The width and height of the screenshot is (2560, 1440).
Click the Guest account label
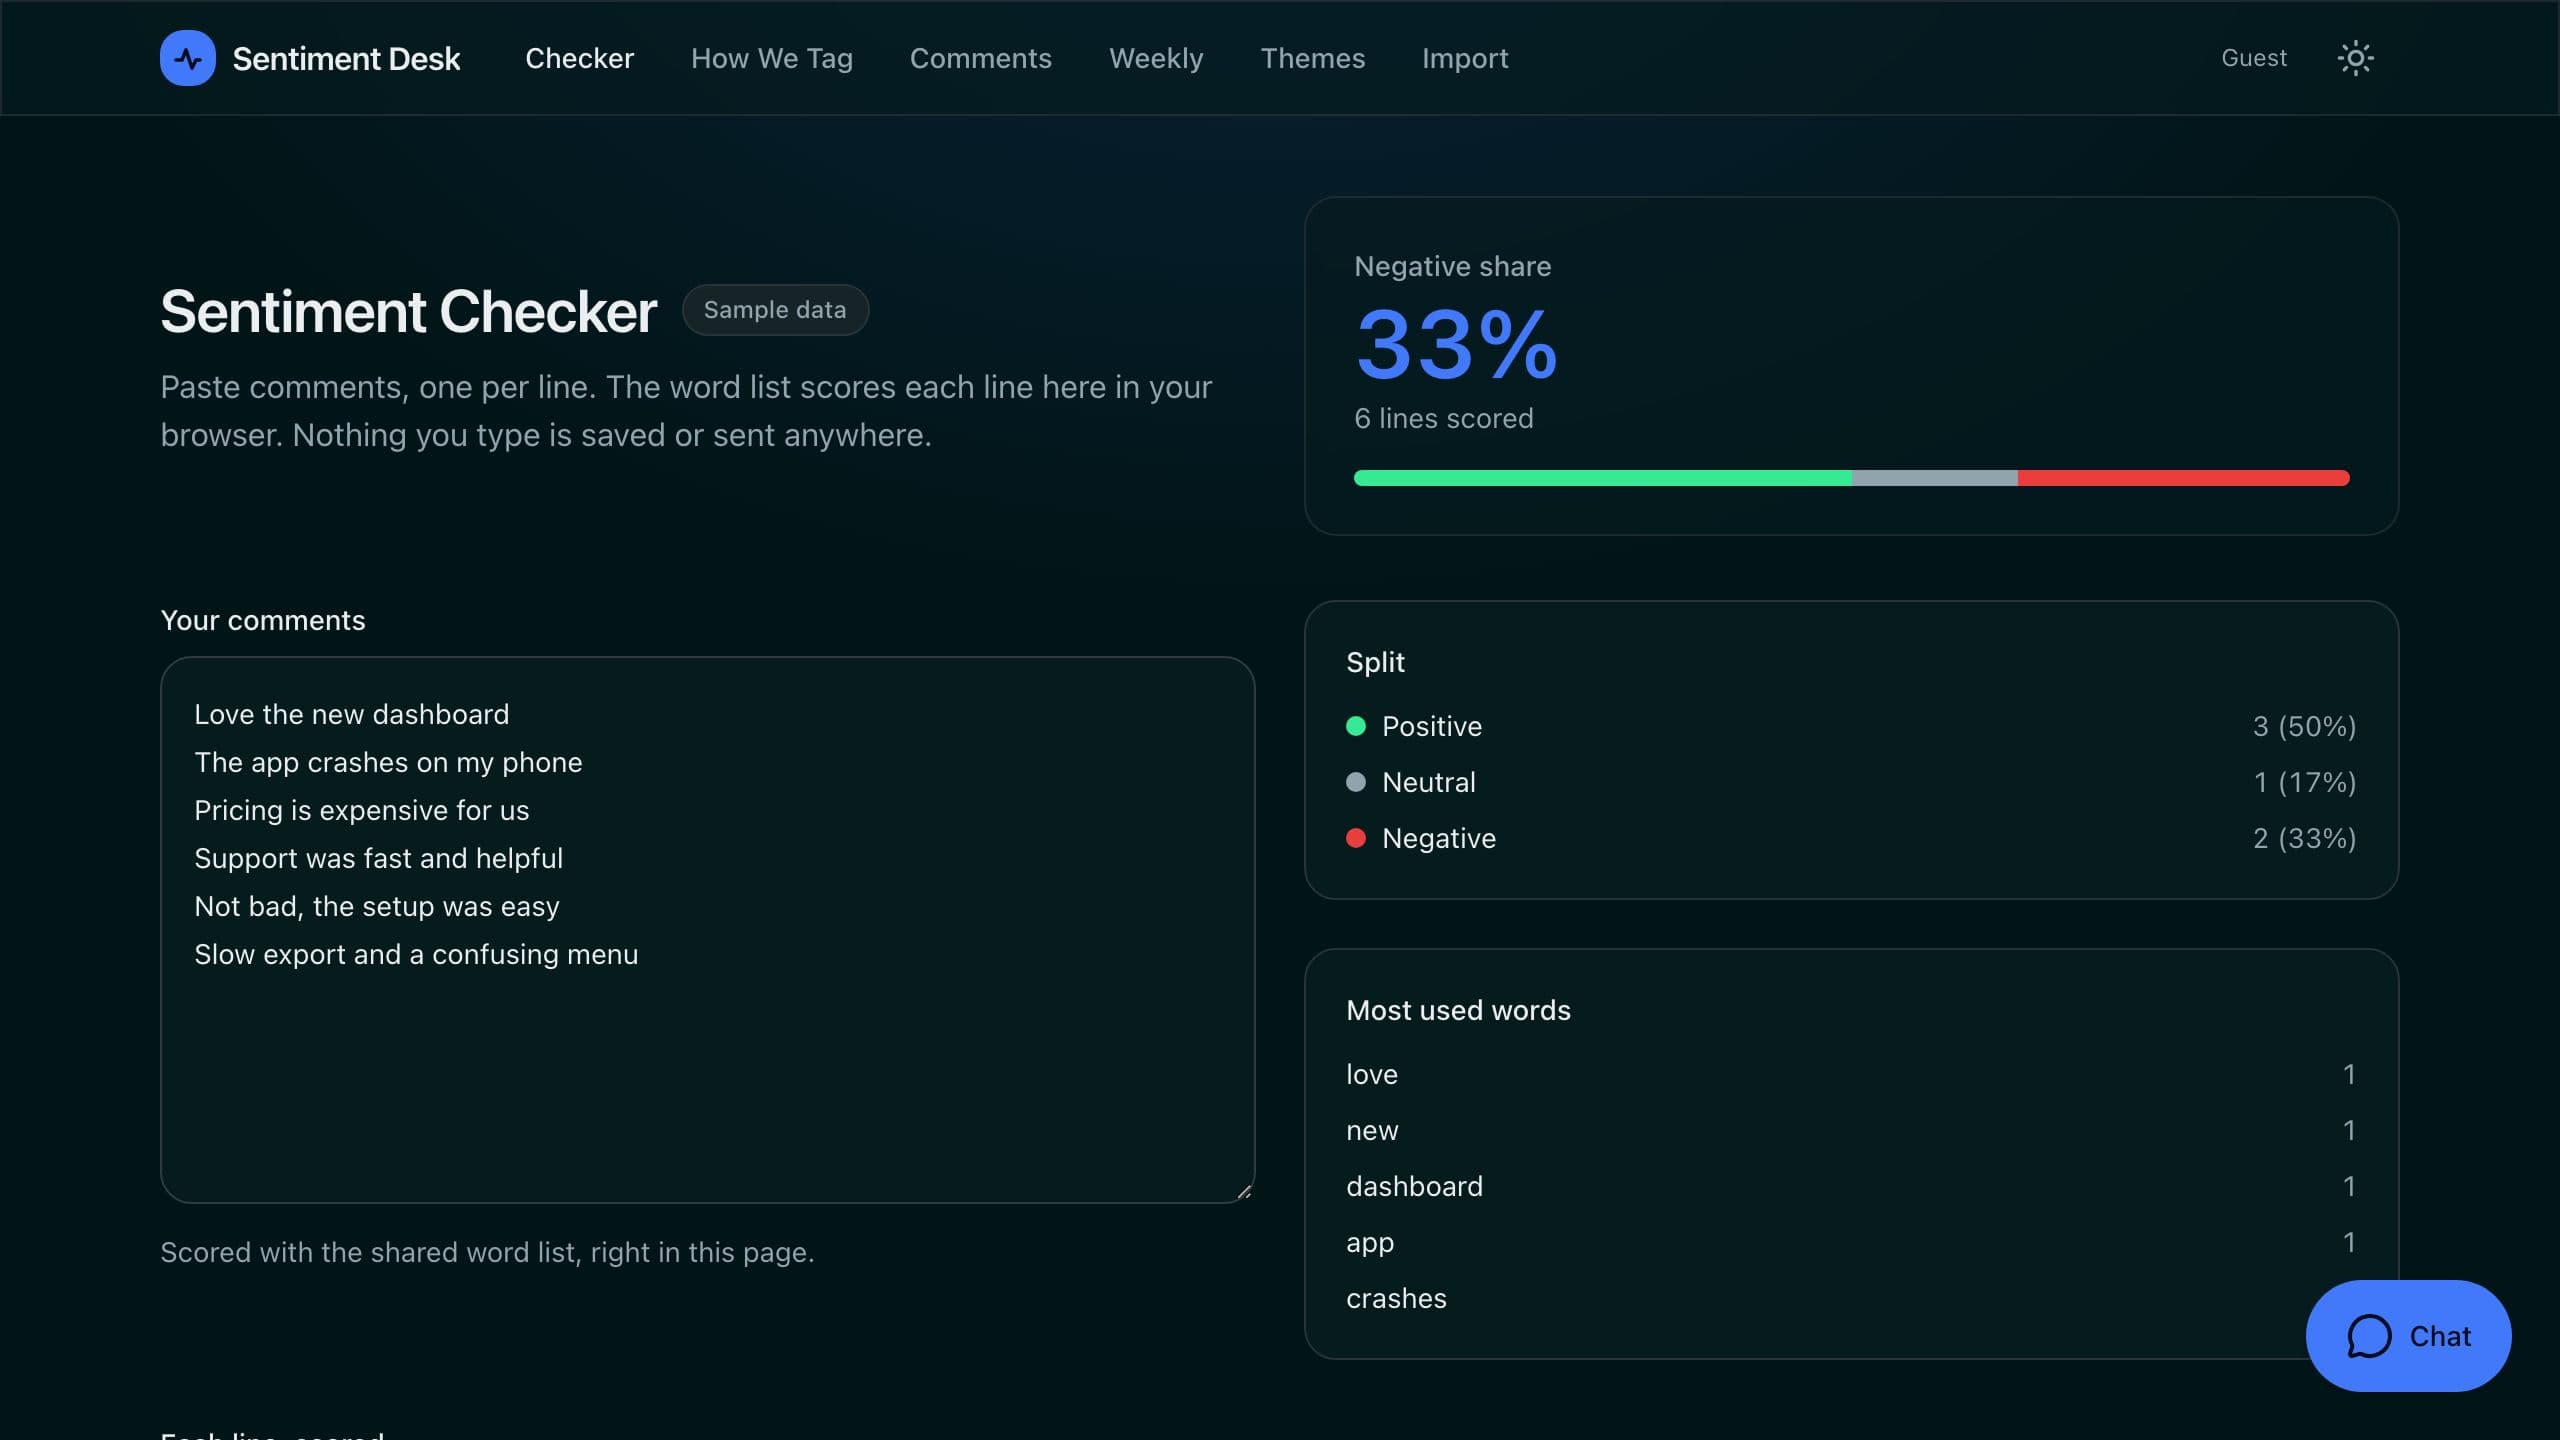click(2254, 58)
